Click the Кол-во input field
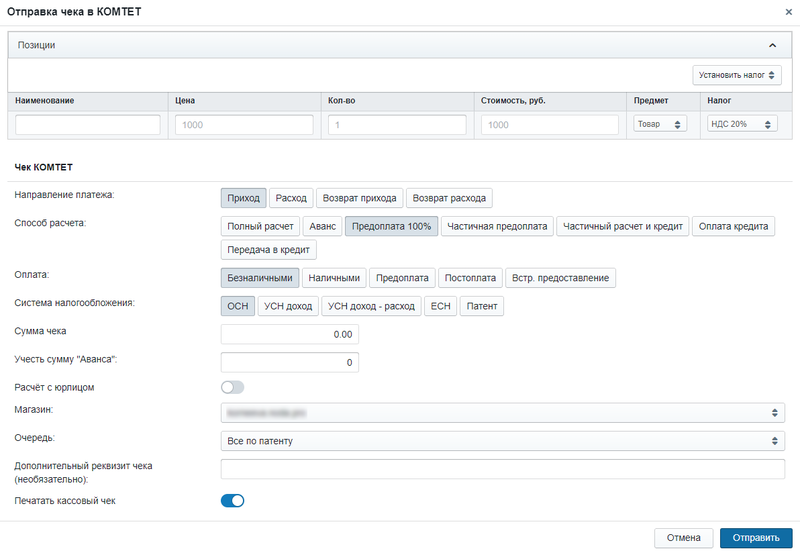 coord(397,125)
